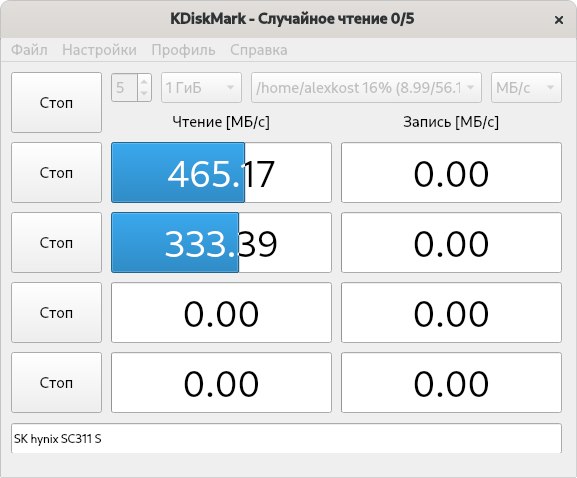The width and height of the screenshot is (577, 478).
Task: Open the Справка menu
Action: pyautogui.click(x=259, y=50)
